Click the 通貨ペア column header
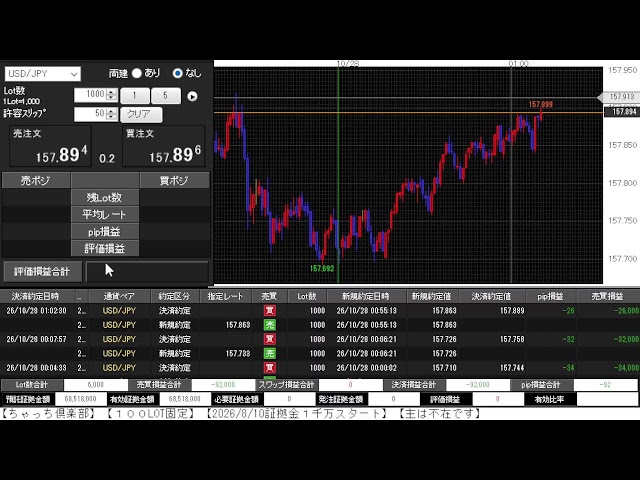Image resolution: width=640 pixels, height=480 pixels. click(119, 296)
